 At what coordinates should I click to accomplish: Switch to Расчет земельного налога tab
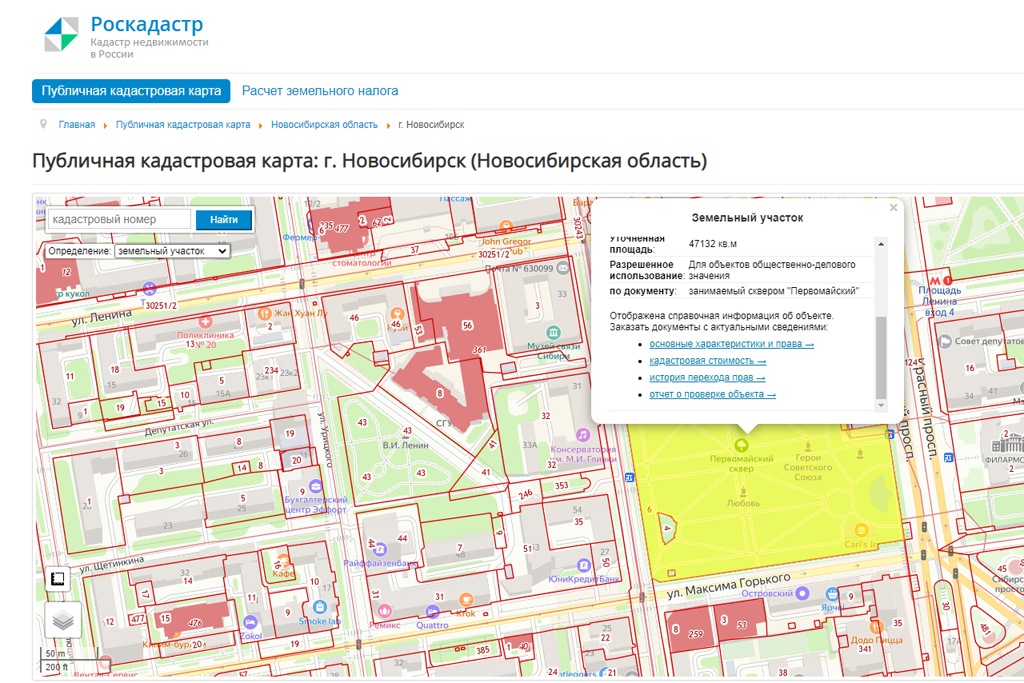[320, 91]
